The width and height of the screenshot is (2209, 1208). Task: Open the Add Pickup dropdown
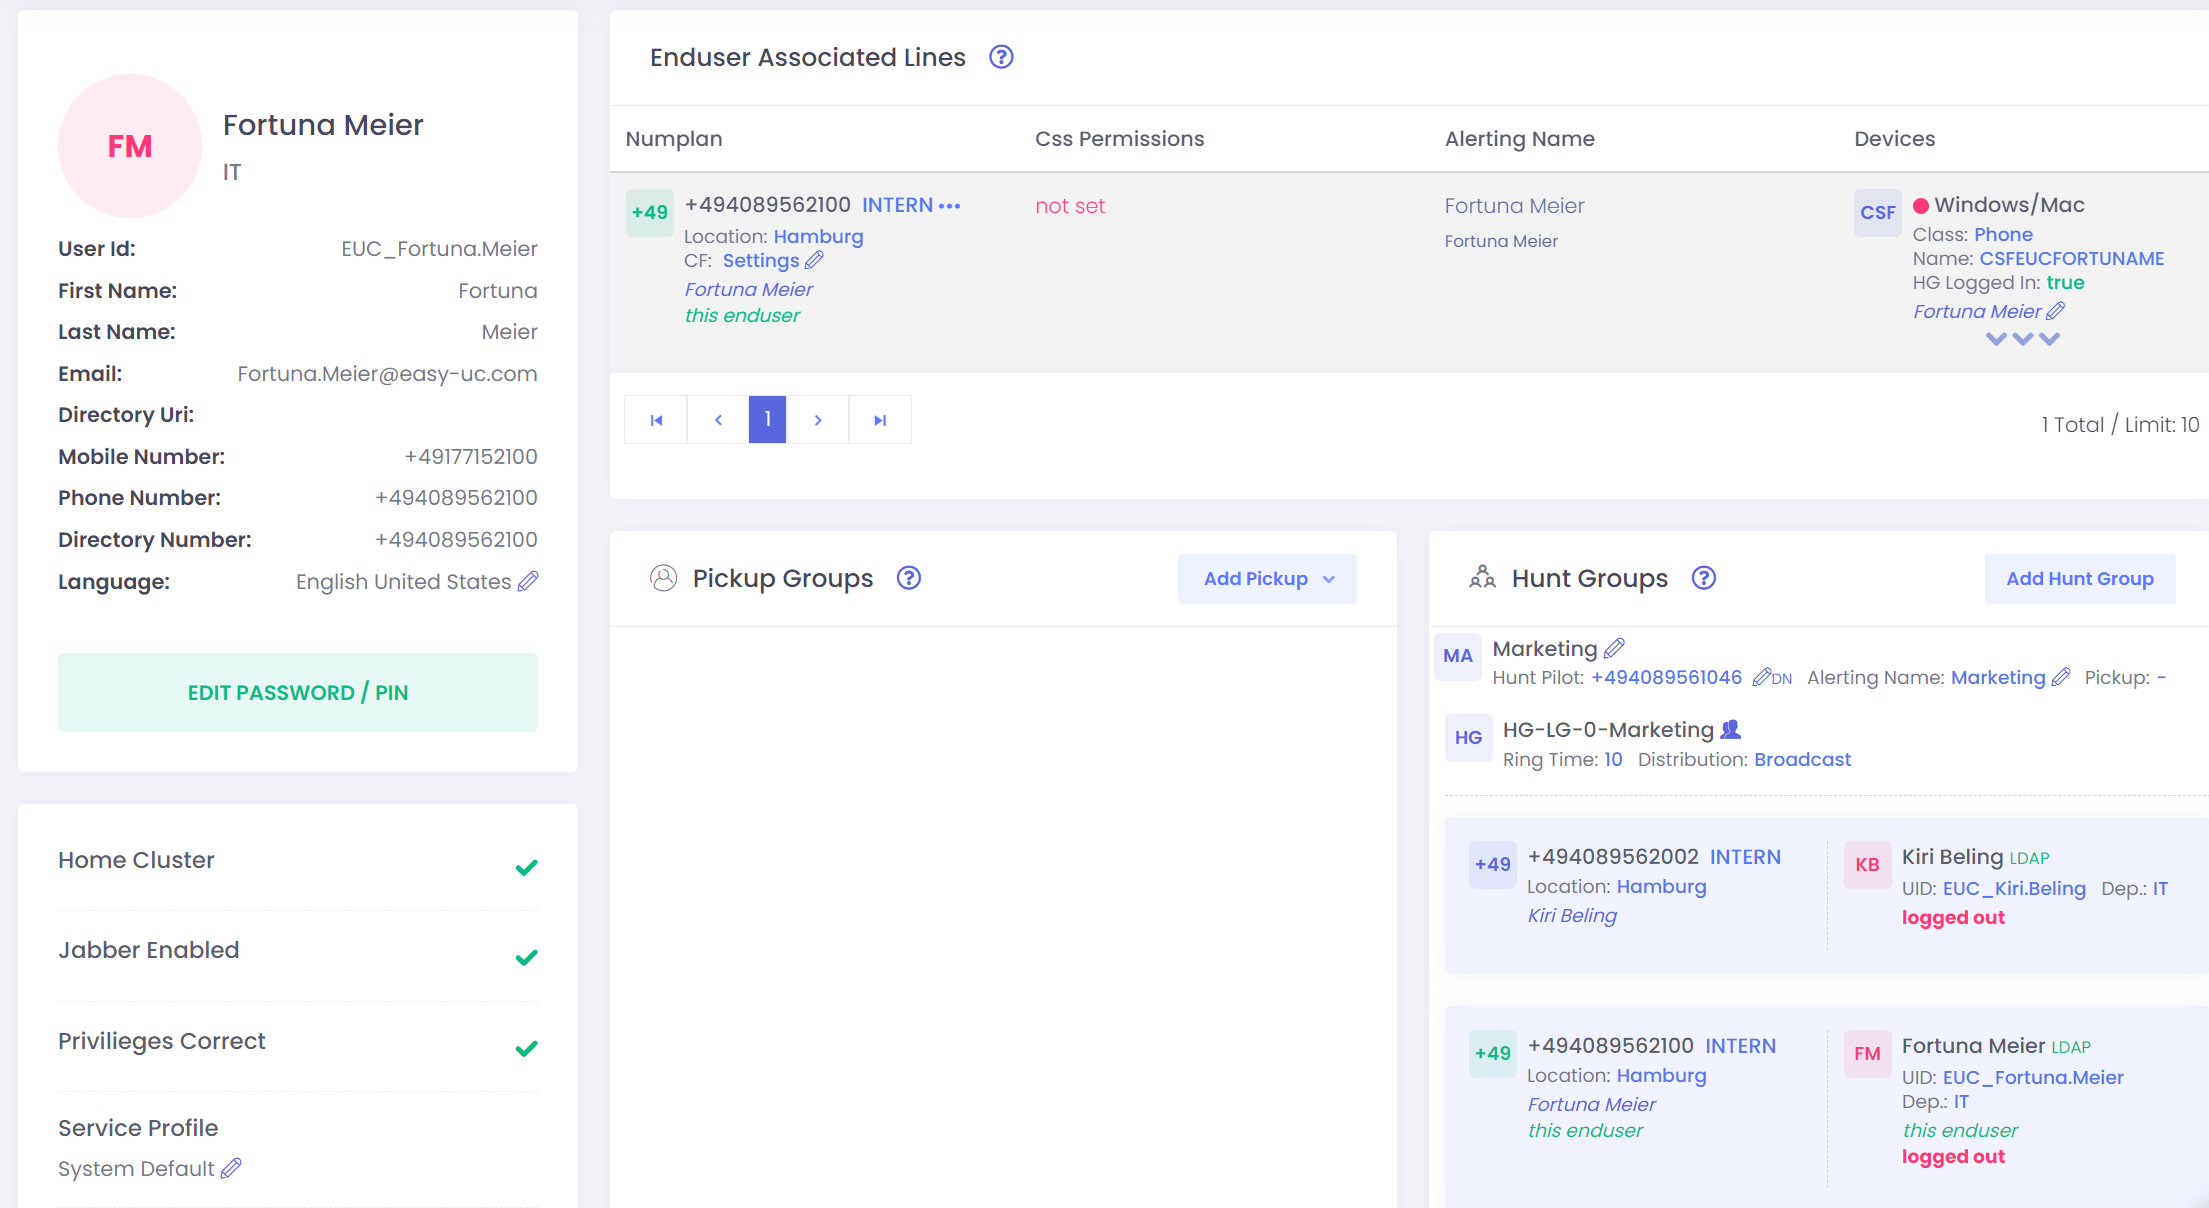pyautogui.click(x=1267, y=579)
